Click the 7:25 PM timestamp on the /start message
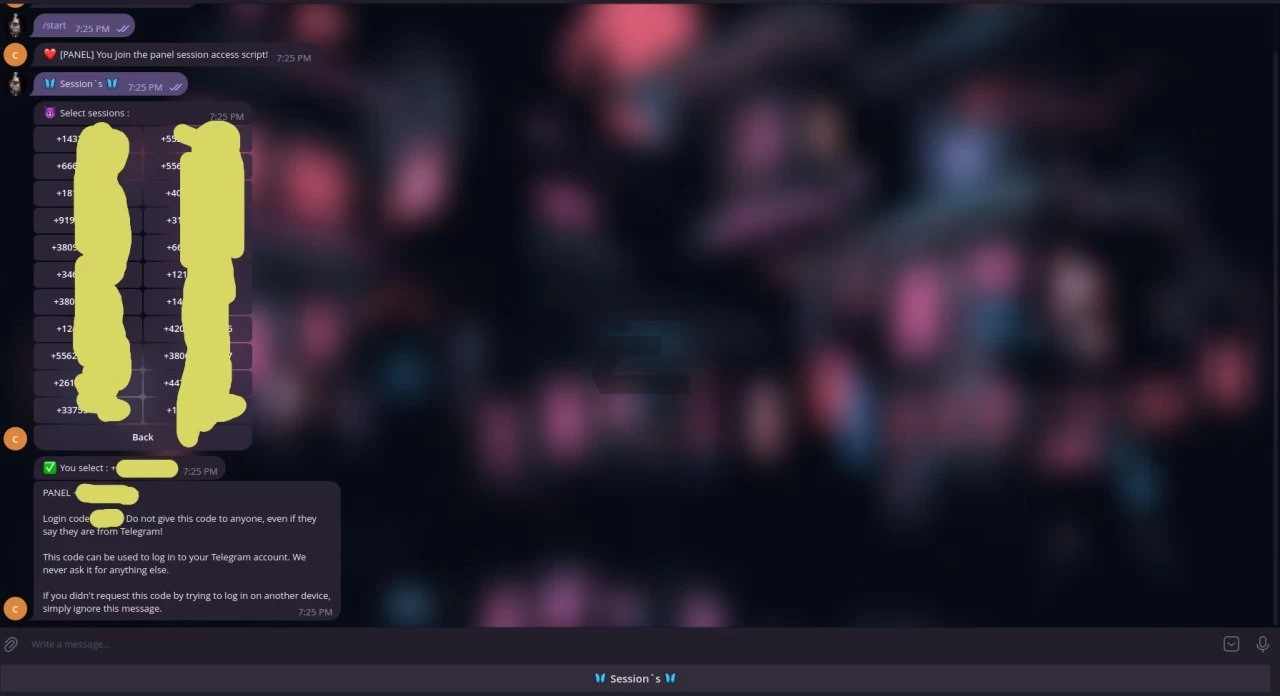Image resolution: width=1280 pixels, height=696 pixels. click(92, 29)
